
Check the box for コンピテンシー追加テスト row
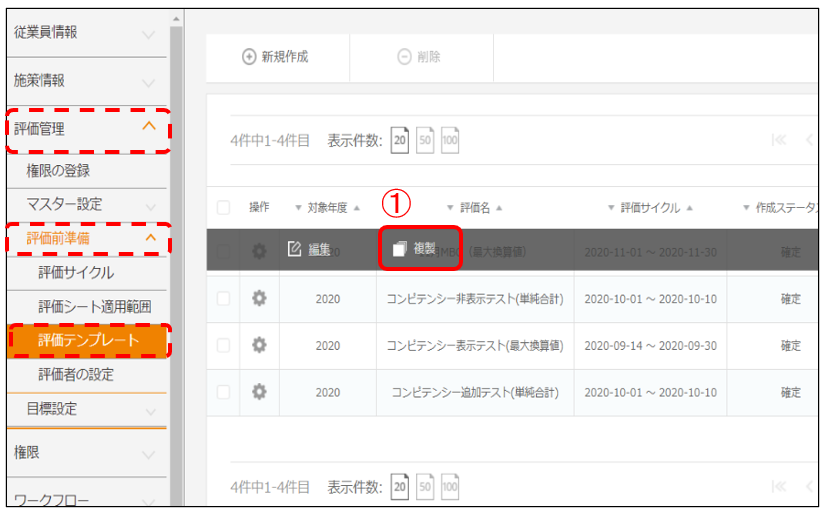coord(223,392)
